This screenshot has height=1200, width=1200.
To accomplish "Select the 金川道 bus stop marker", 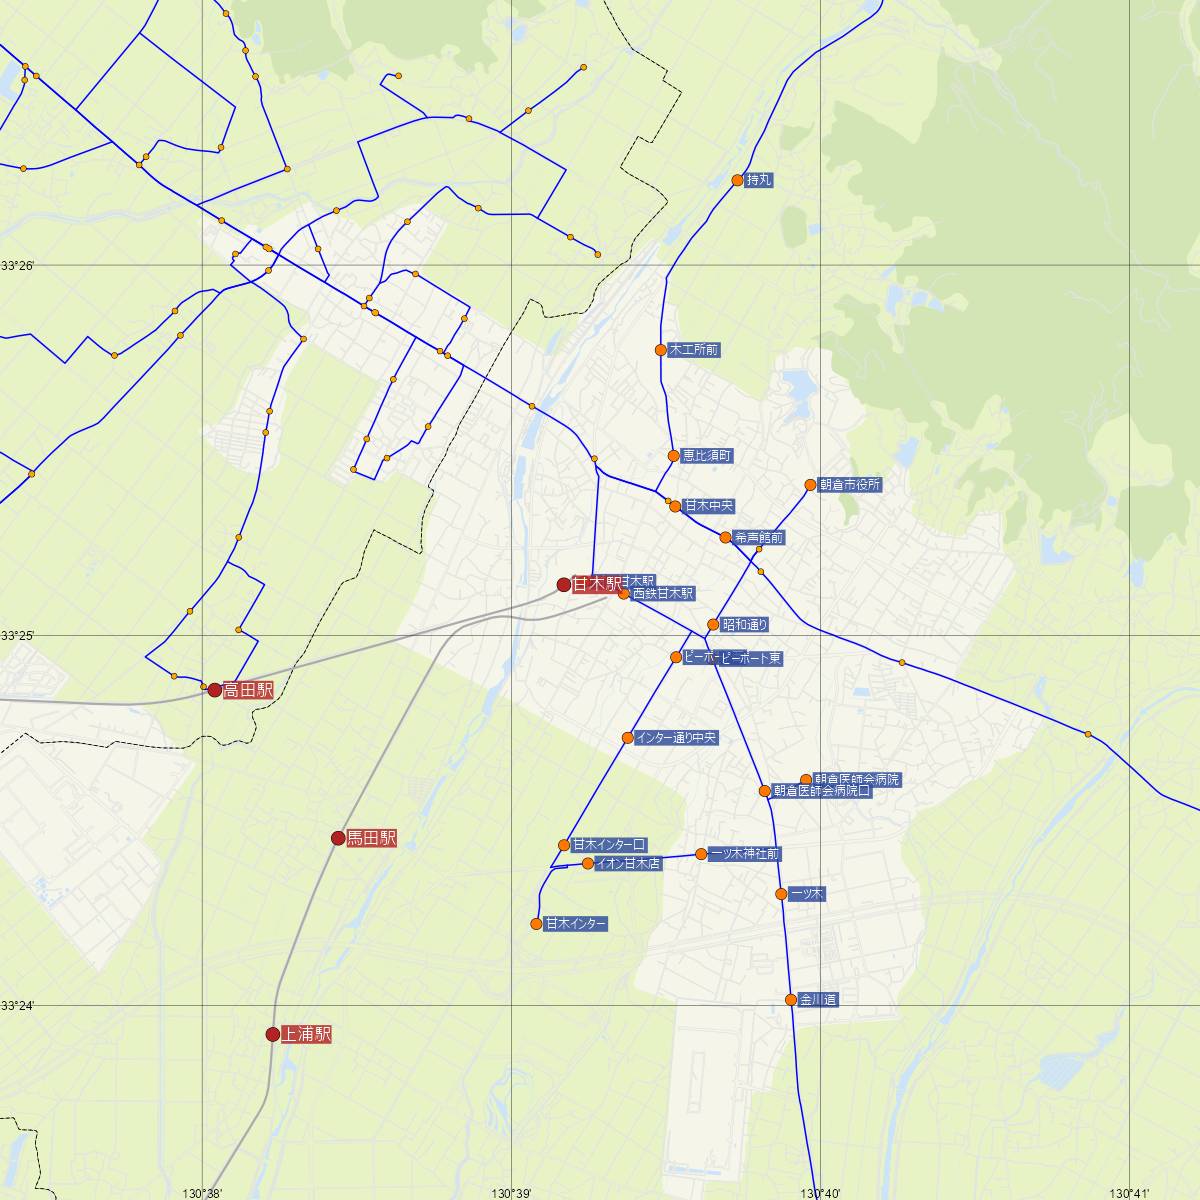I will coord(791,1000).
